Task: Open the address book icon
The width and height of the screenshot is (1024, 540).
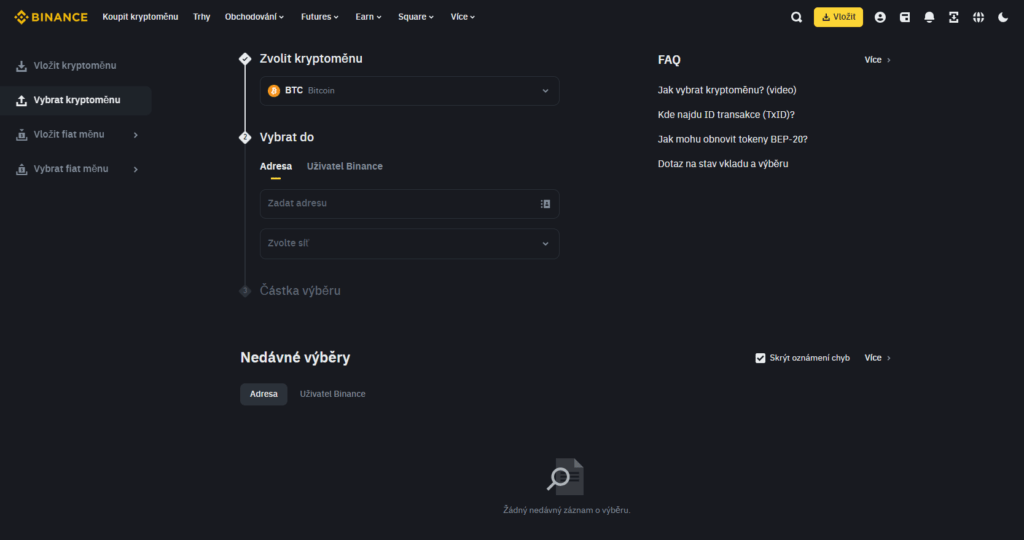Action: click(545, 204)
